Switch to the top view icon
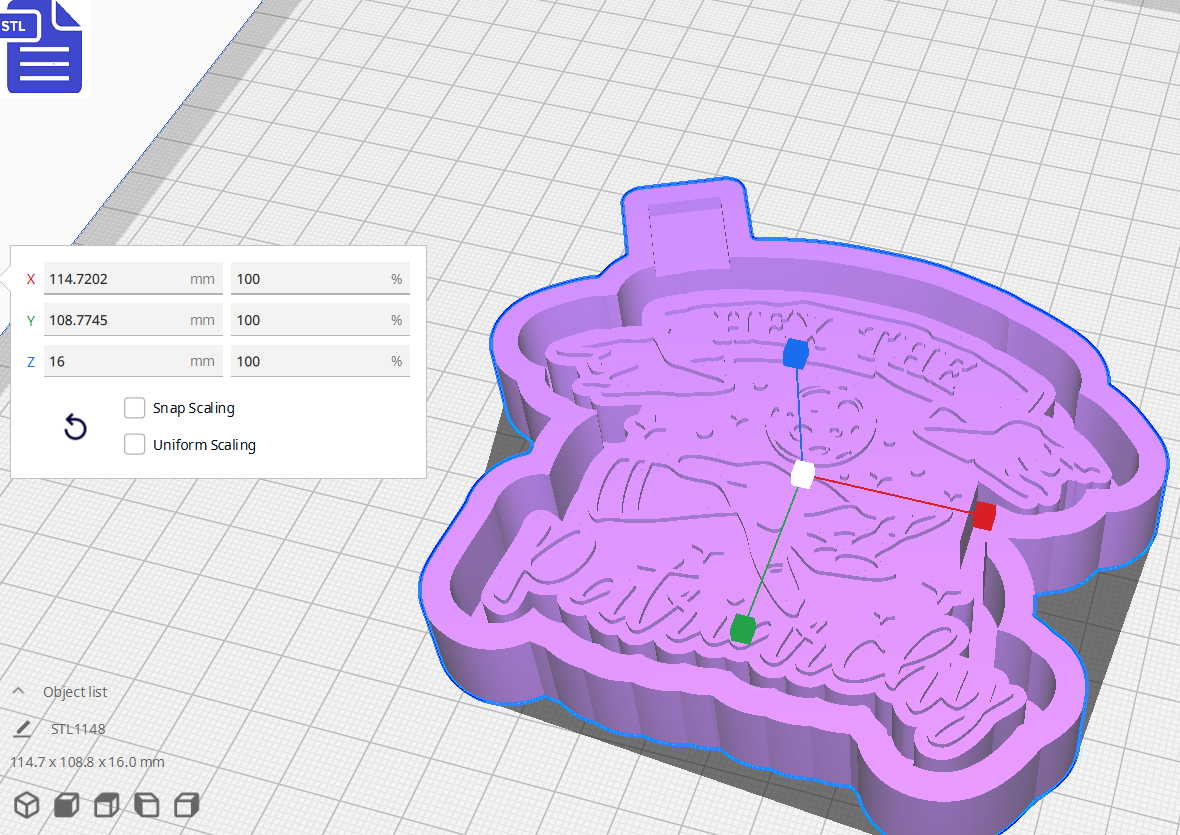The image size is (1180, 835). click(105, 804)
